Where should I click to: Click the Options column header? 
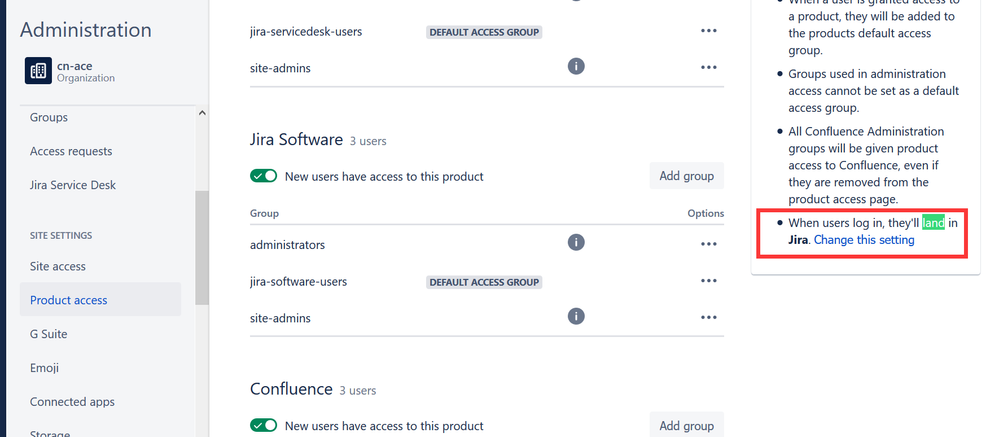click(706, 213)
